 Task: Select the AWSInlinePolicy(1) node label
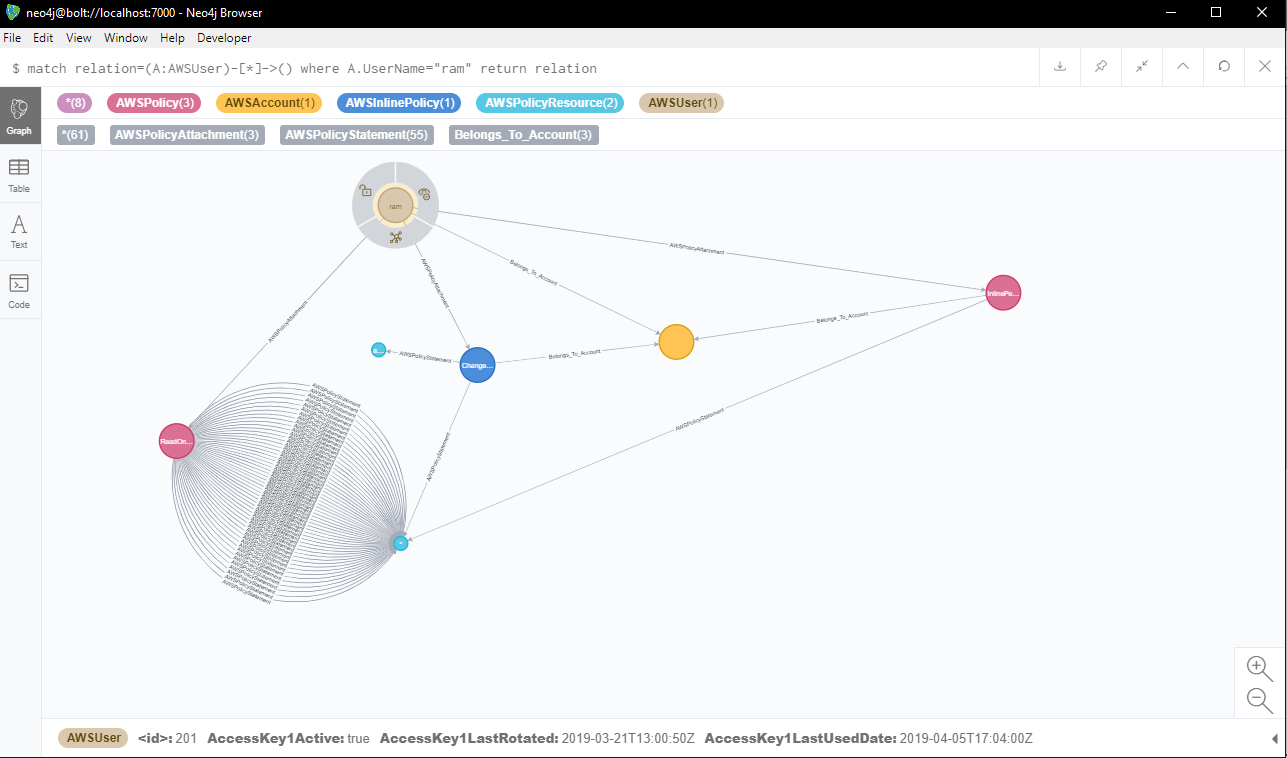pos(398,103)
